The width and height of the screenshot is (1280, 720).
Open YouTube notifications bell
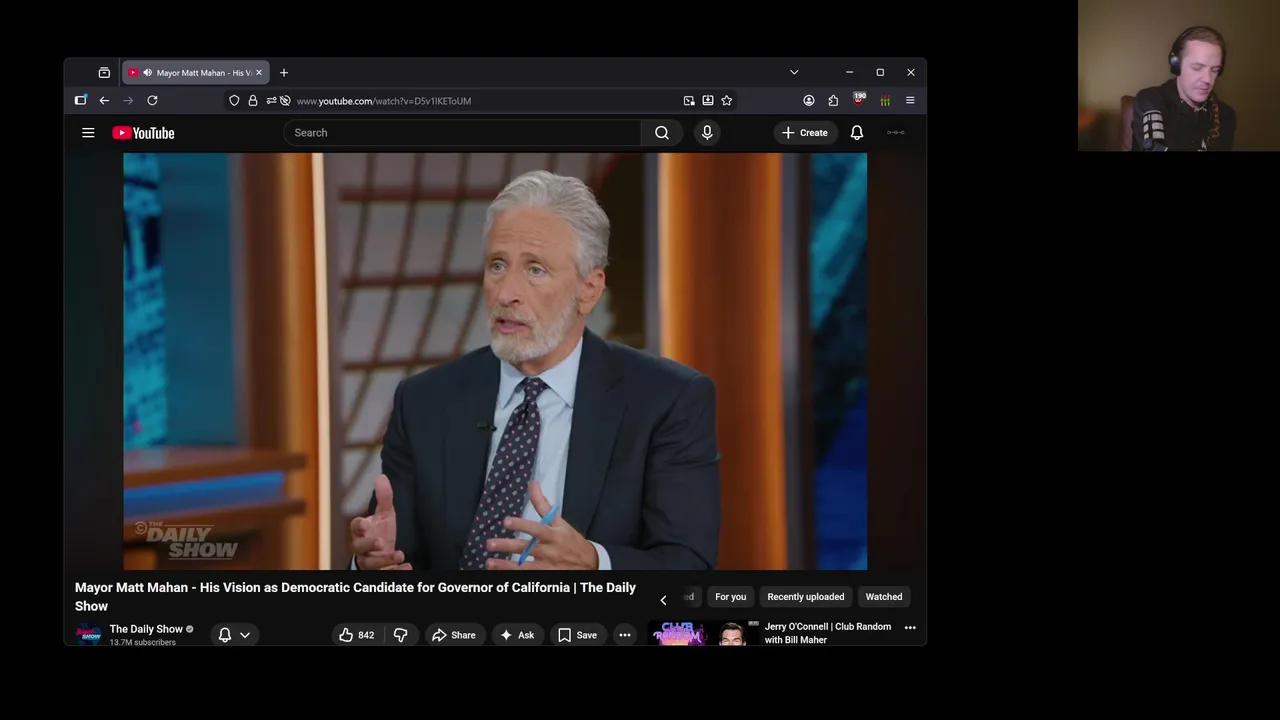coord(857,133)
